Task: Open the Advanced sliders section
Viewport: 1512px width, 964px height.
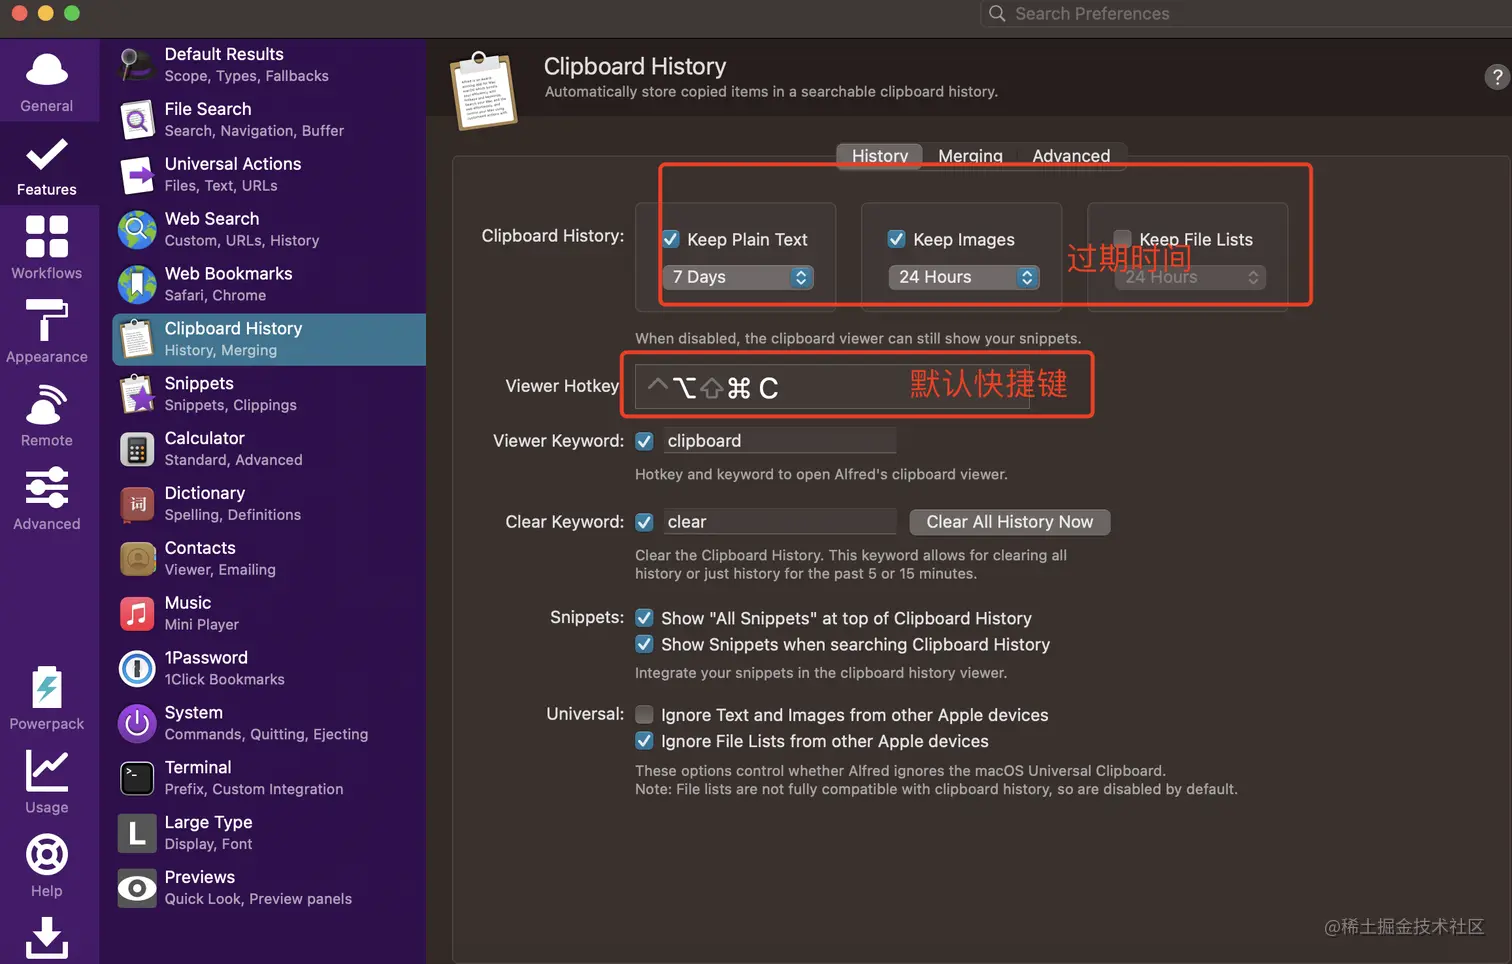Action: [47, 498]
